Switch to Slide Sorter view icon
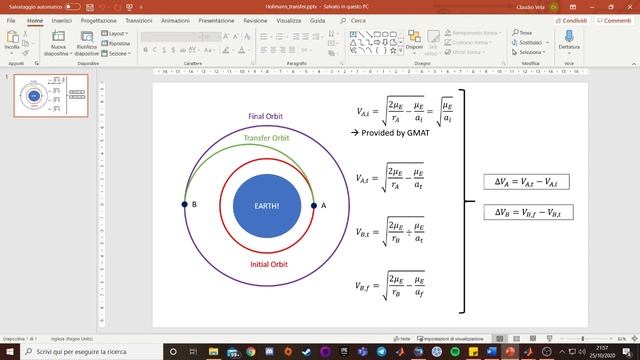 pyautogui.click(x=516, y=339)
